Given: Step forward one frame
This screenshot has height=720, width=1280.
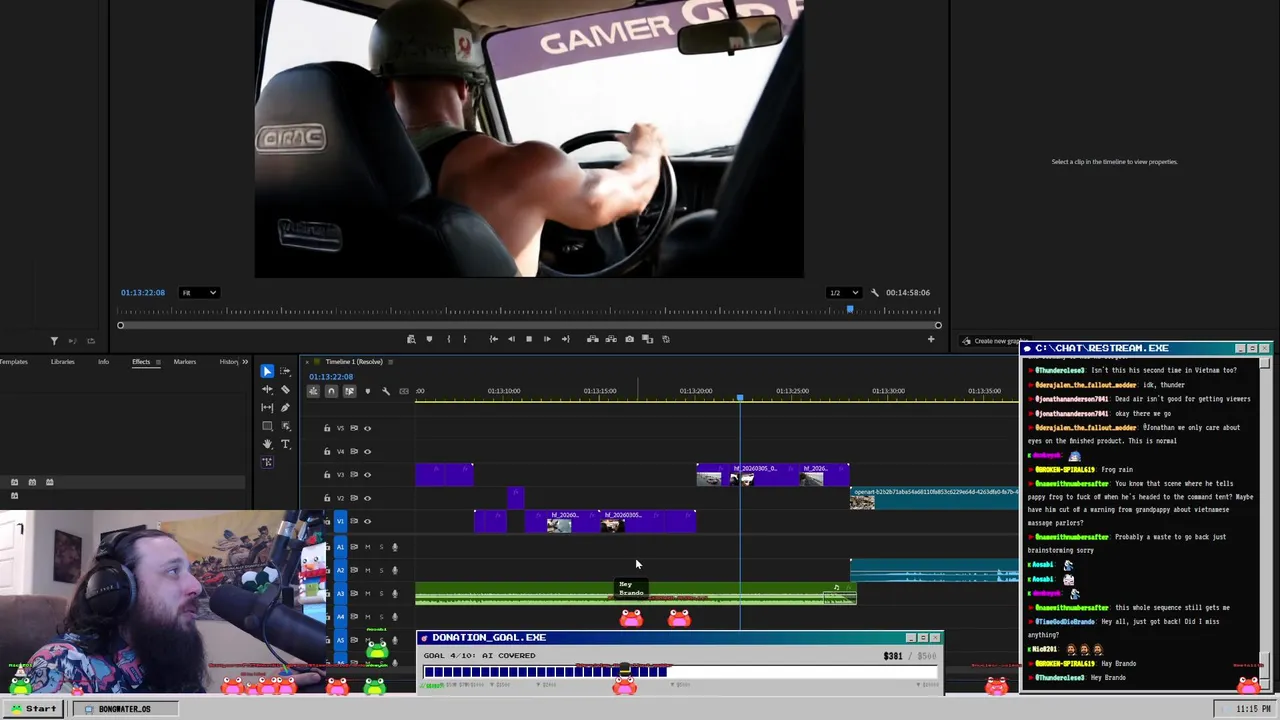Looking at the screenshot, I should 547,339.
